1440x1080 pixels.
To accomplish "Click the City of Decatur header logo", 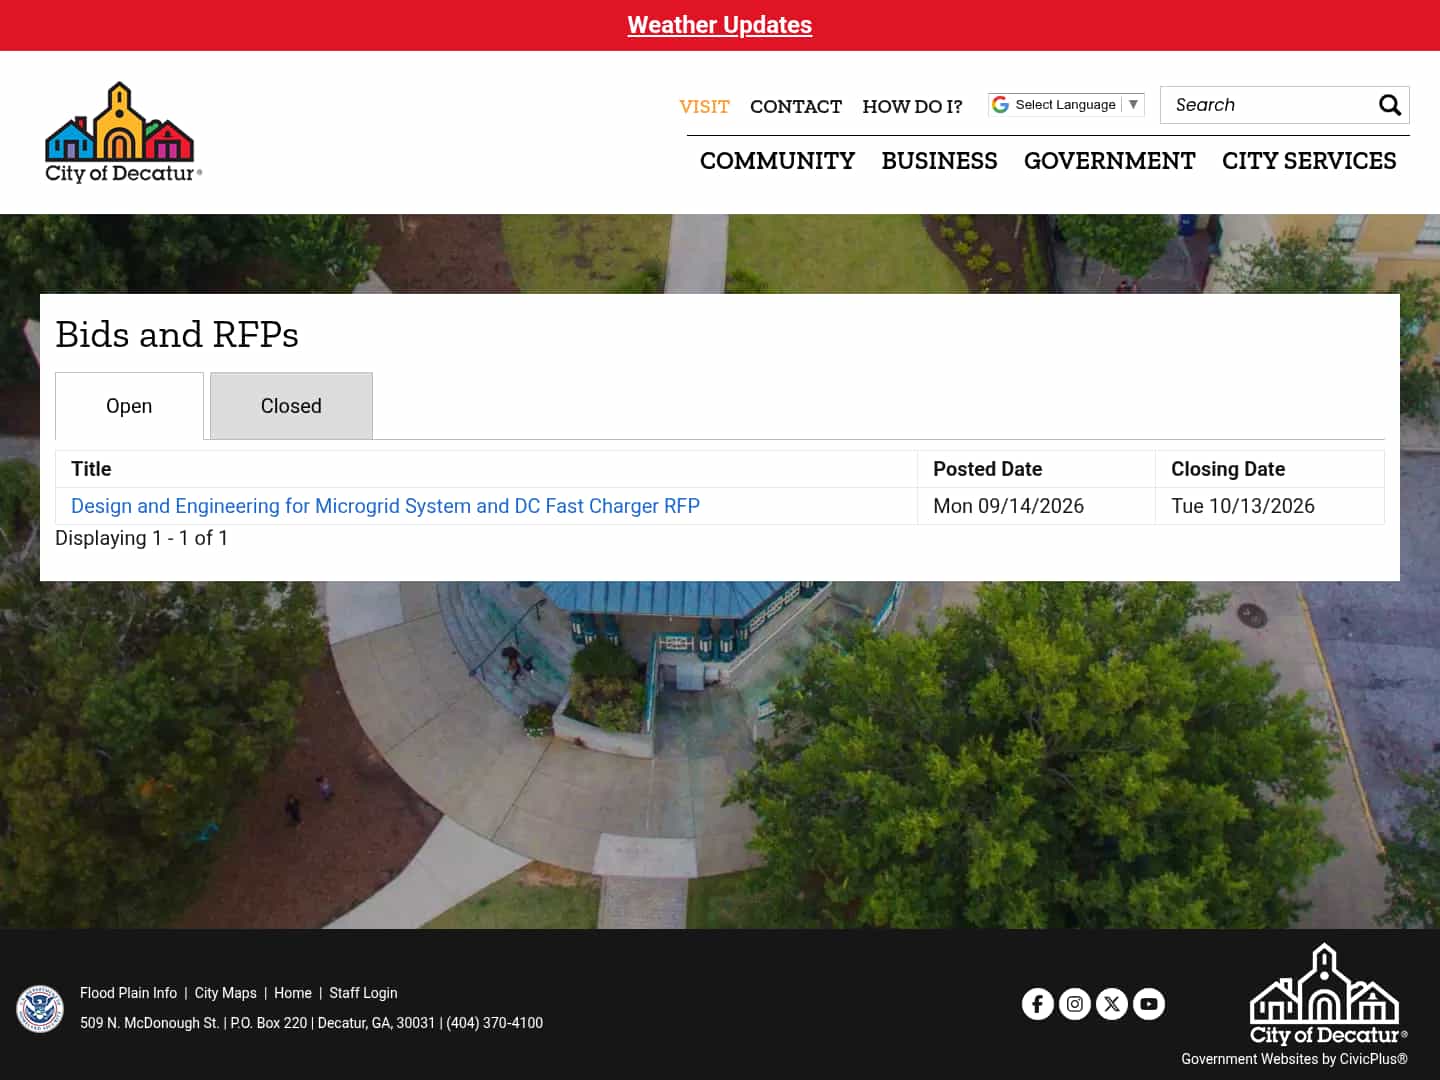I will pos(123,133).
